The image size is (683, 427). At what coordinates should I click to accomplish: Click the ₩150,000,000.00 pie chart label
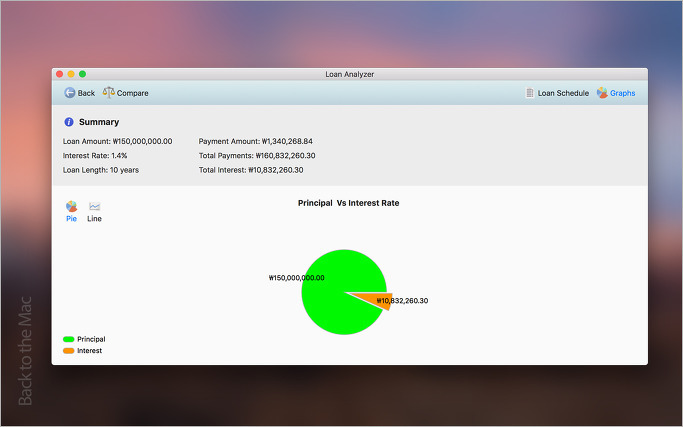pyautogui.click(x=297, y=278)
